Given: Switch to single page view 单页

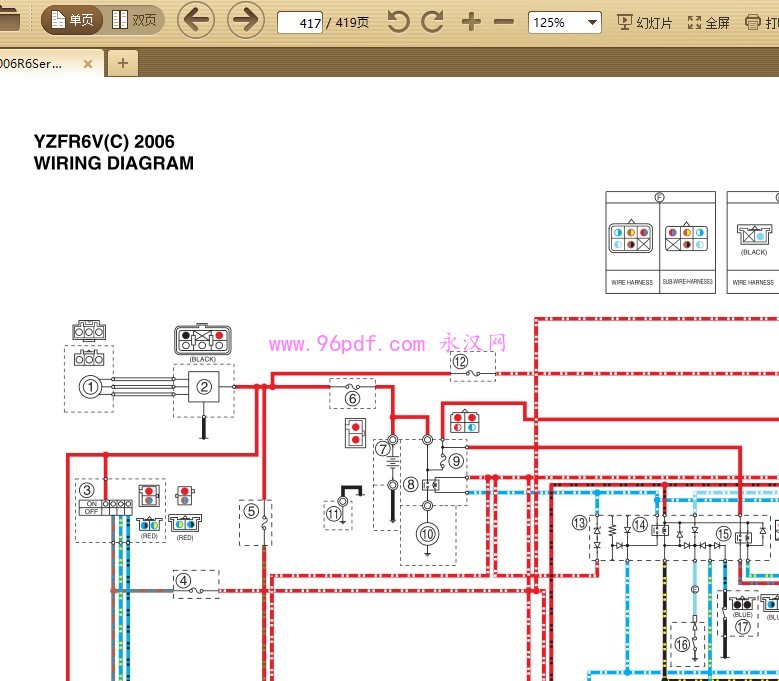Looking at the screenshot, I should click(x=72, y=20).
